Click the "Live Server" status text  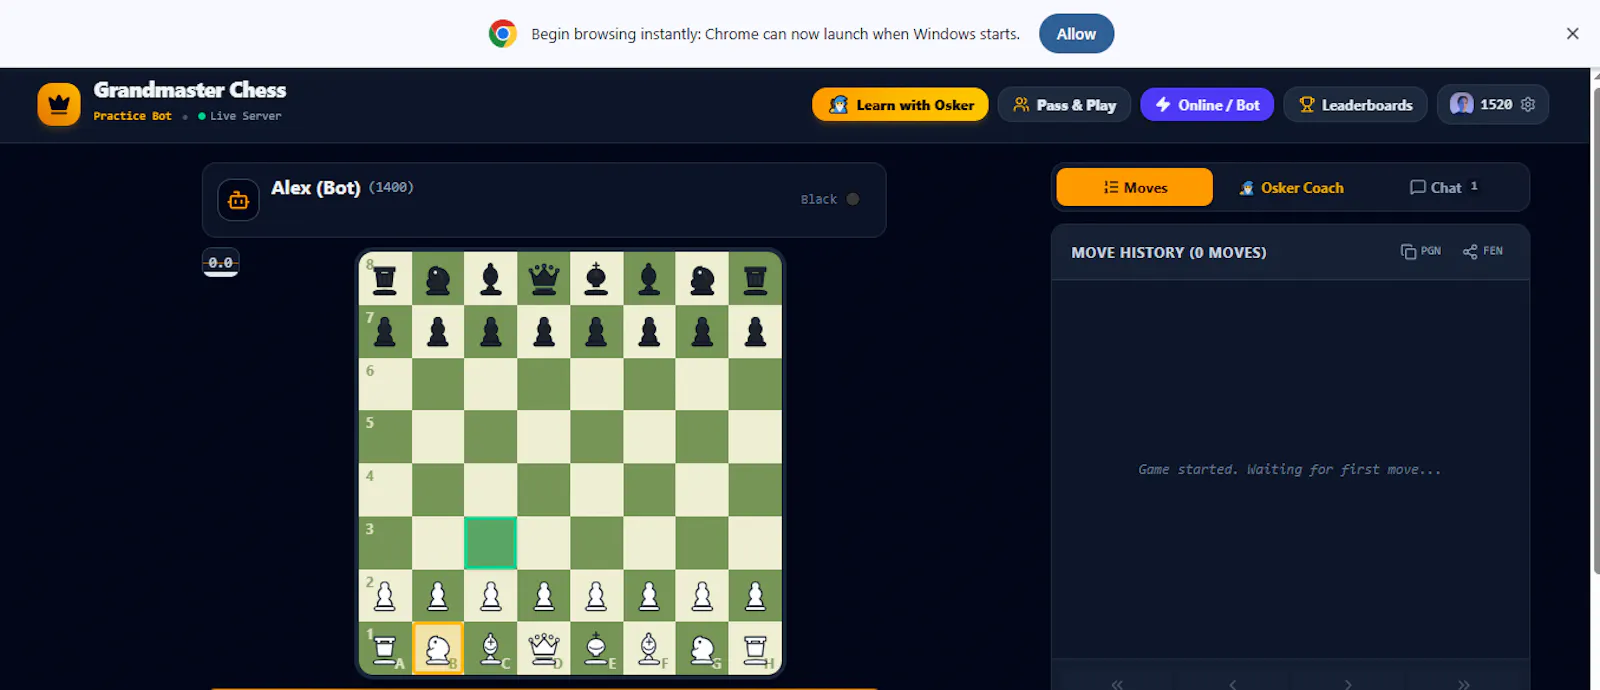pyautogui.click(x=246, y=116)
